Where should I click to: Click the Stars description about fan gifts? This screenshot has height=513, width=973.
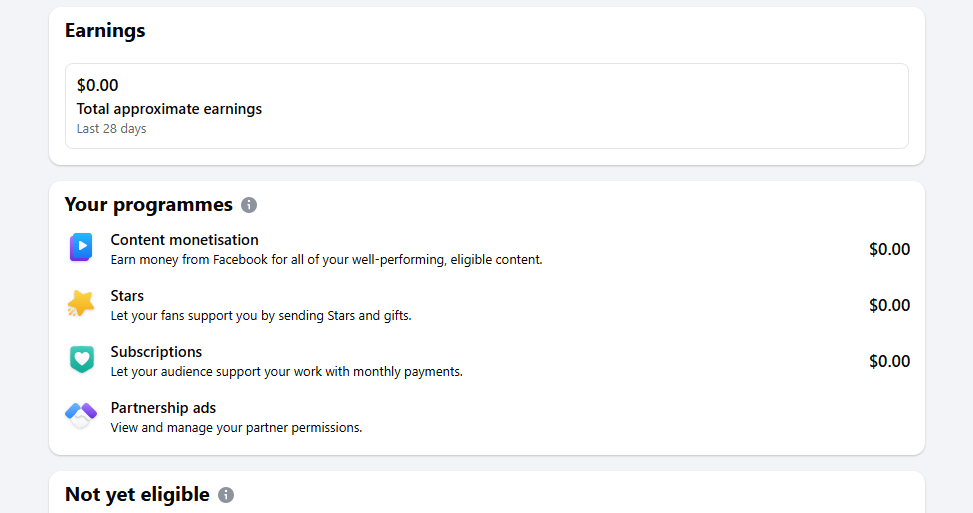(260, 315)
